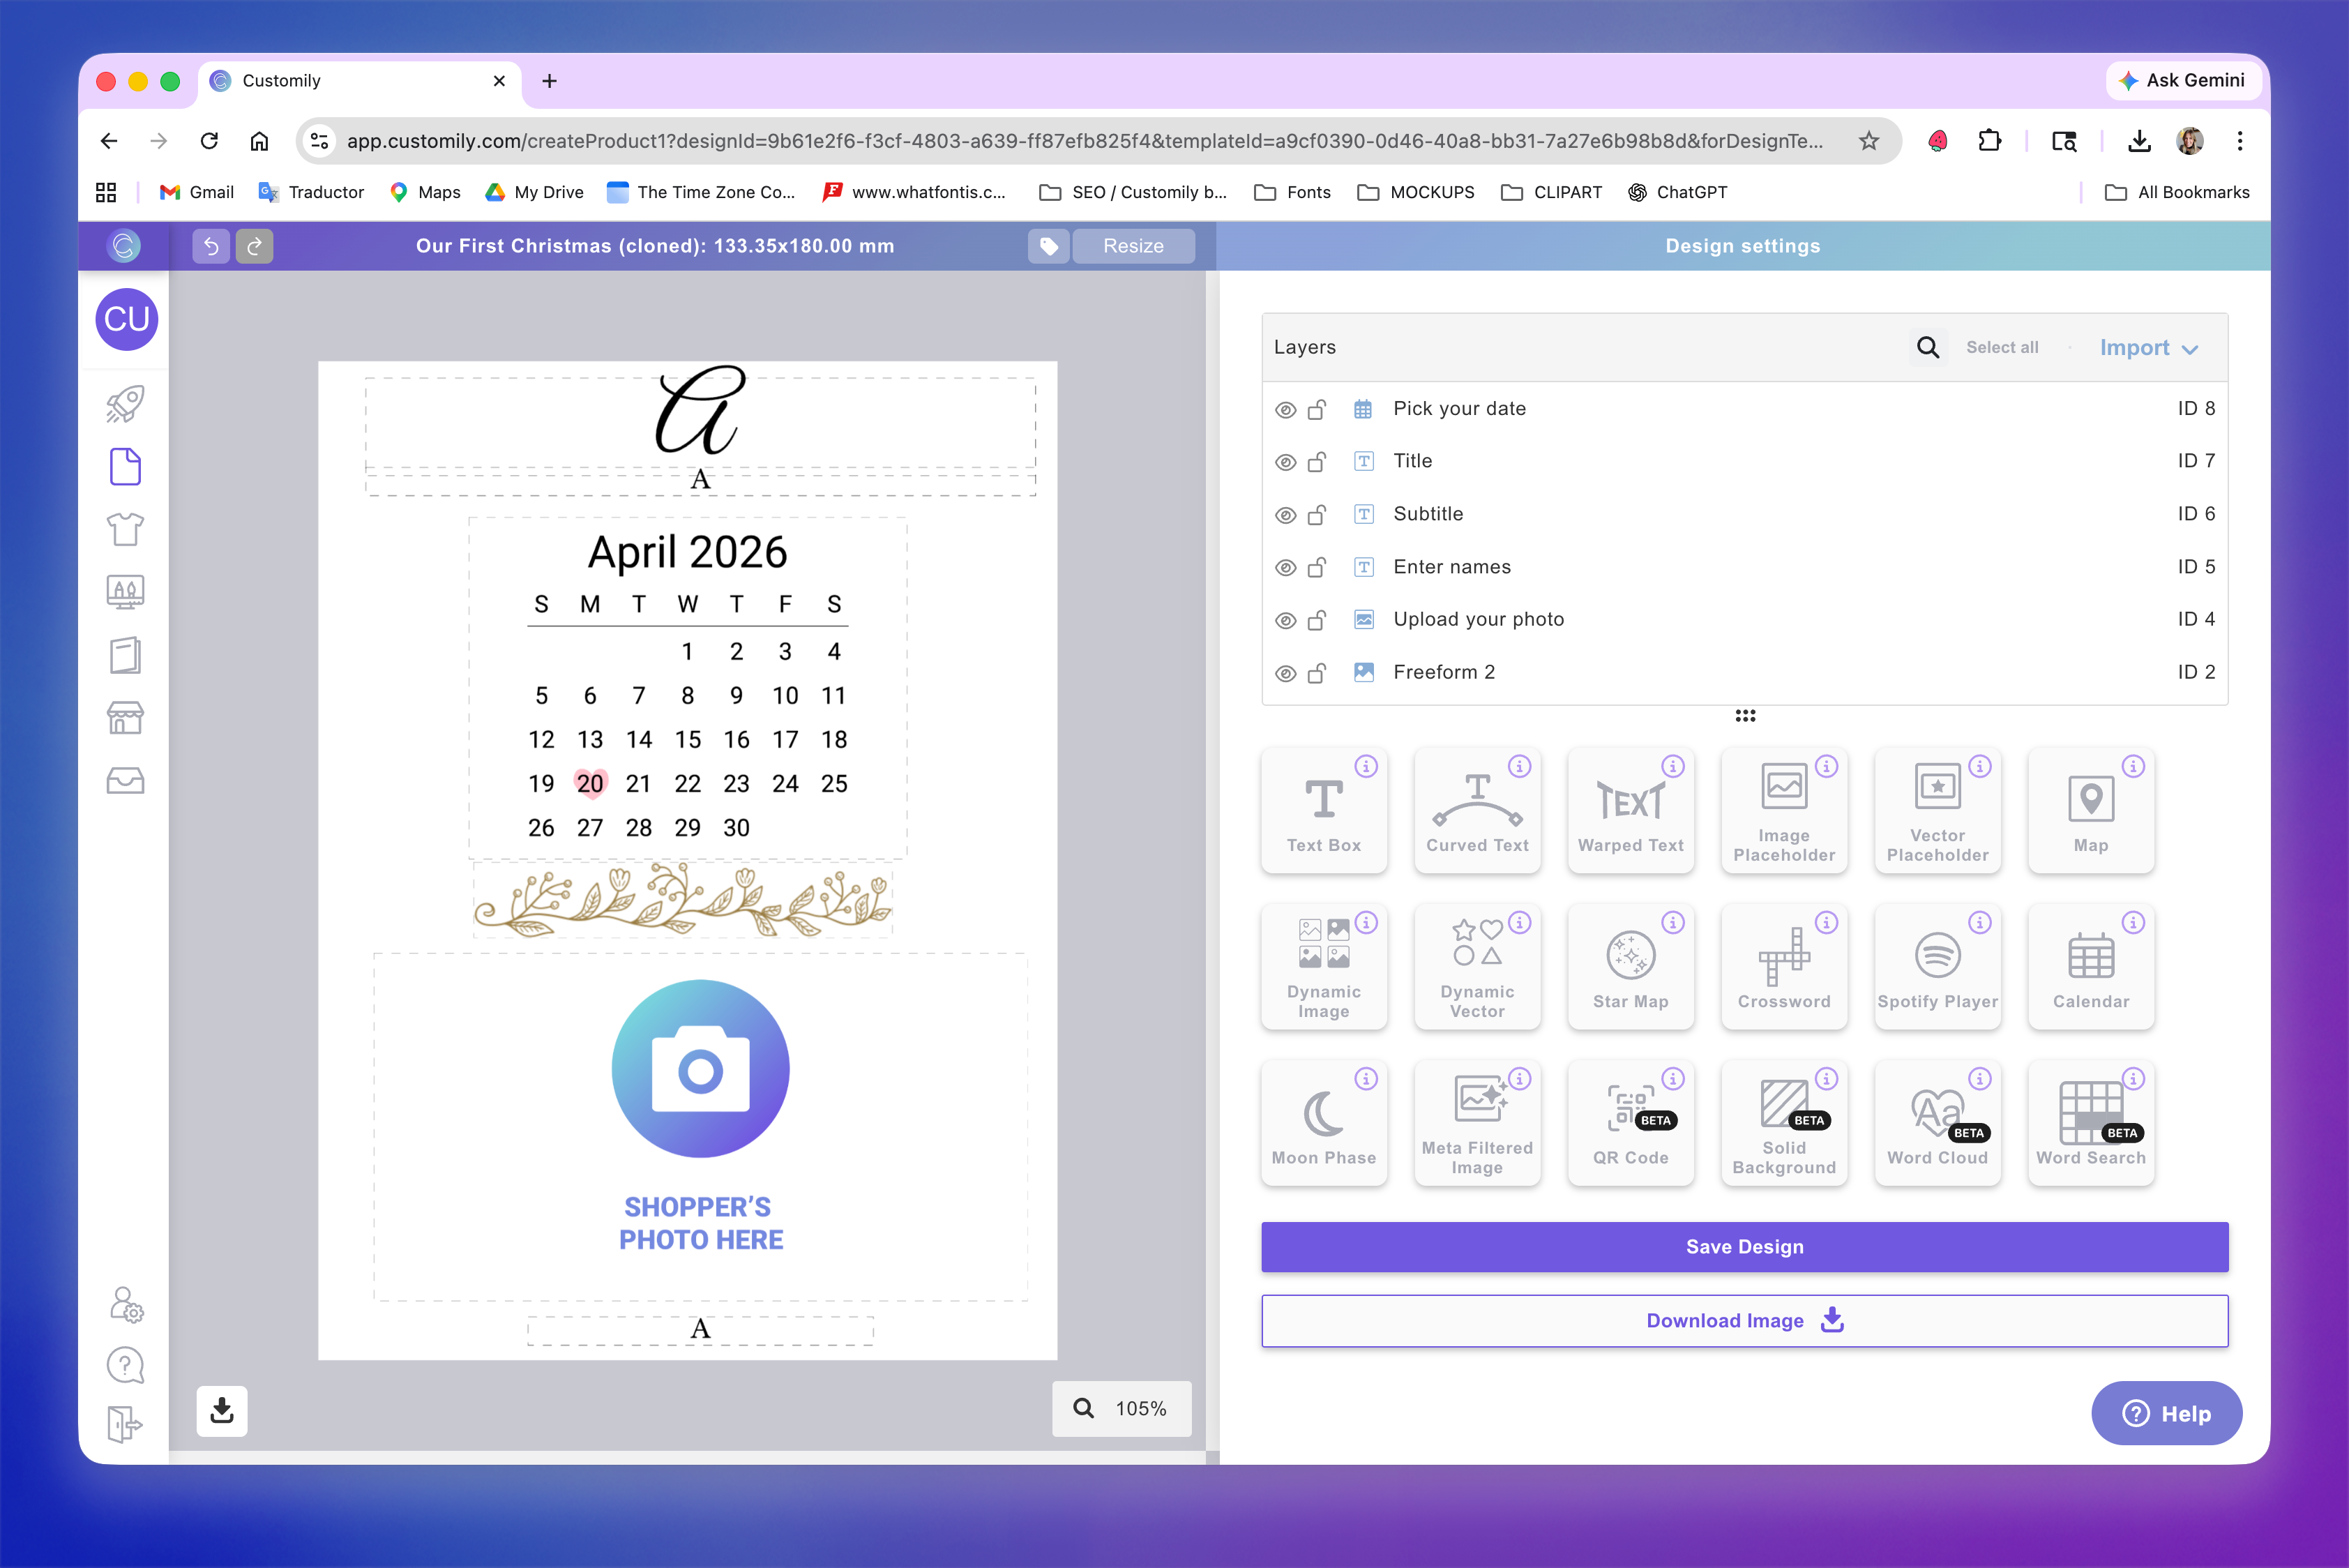Insert a Star Map element
Screen dimensions: 2349x1568
pyautogui.click(x=1630, y=967)
